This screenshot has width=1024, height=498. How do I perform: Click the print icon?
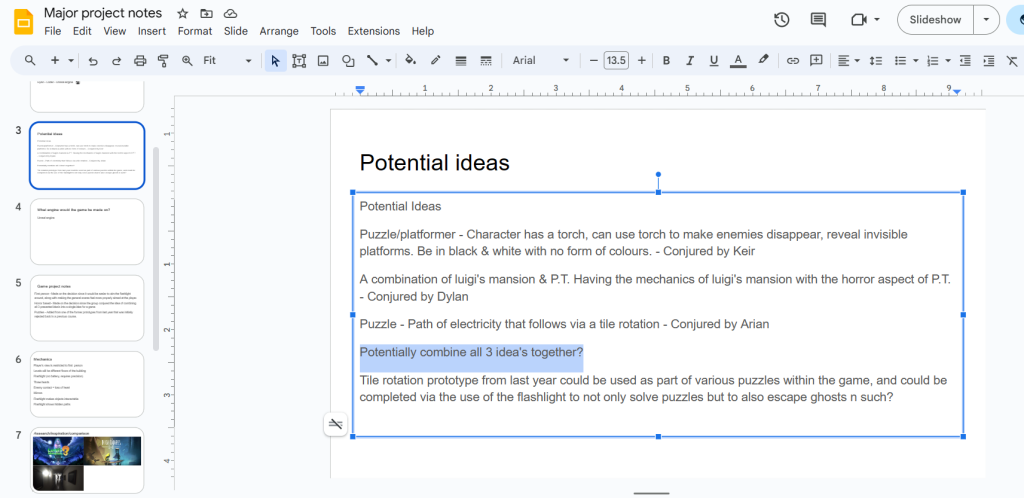(x=140, y=61)
